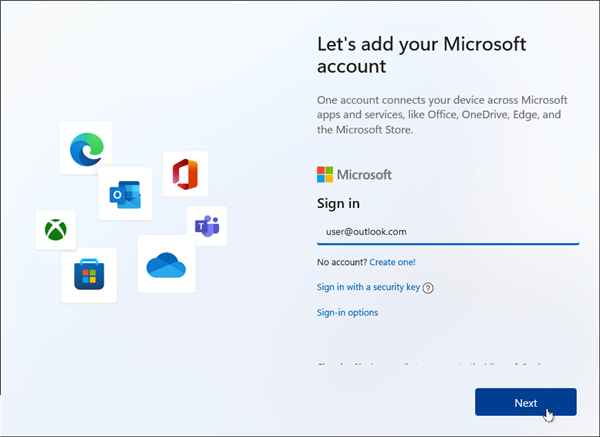The width and height of the screenshot is (600, 437).
Task: Click the Sign in heading text
Action: [x=338, y=203]
